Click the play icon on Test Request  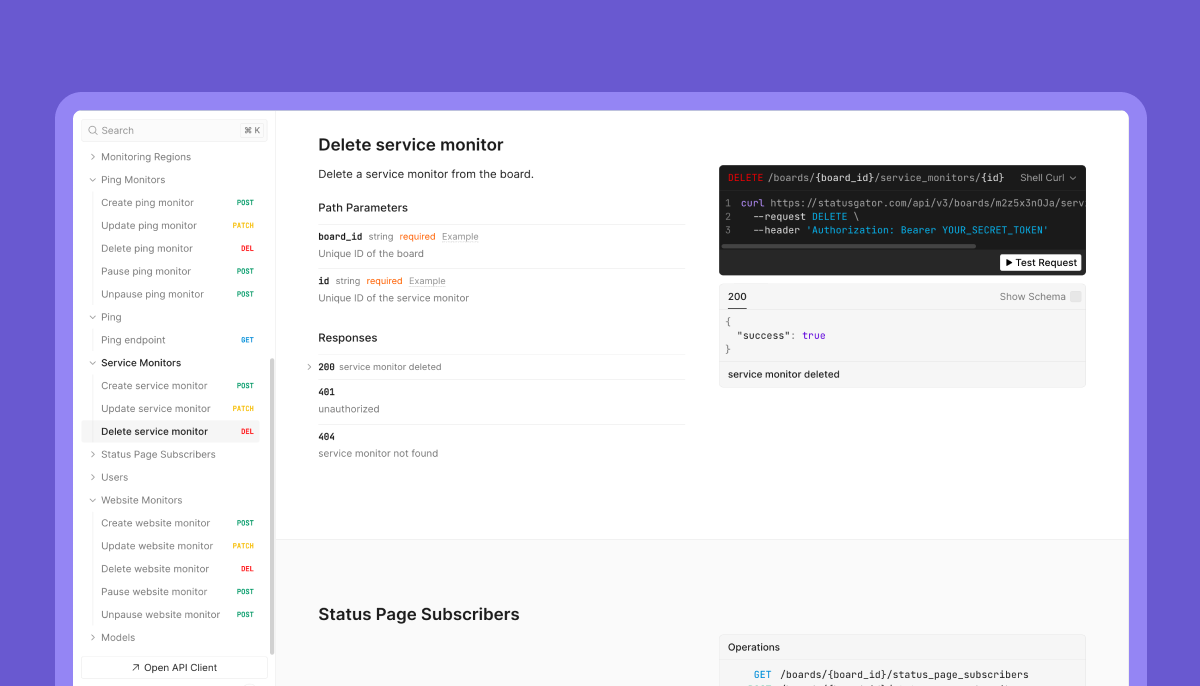tap(1008, 263)
